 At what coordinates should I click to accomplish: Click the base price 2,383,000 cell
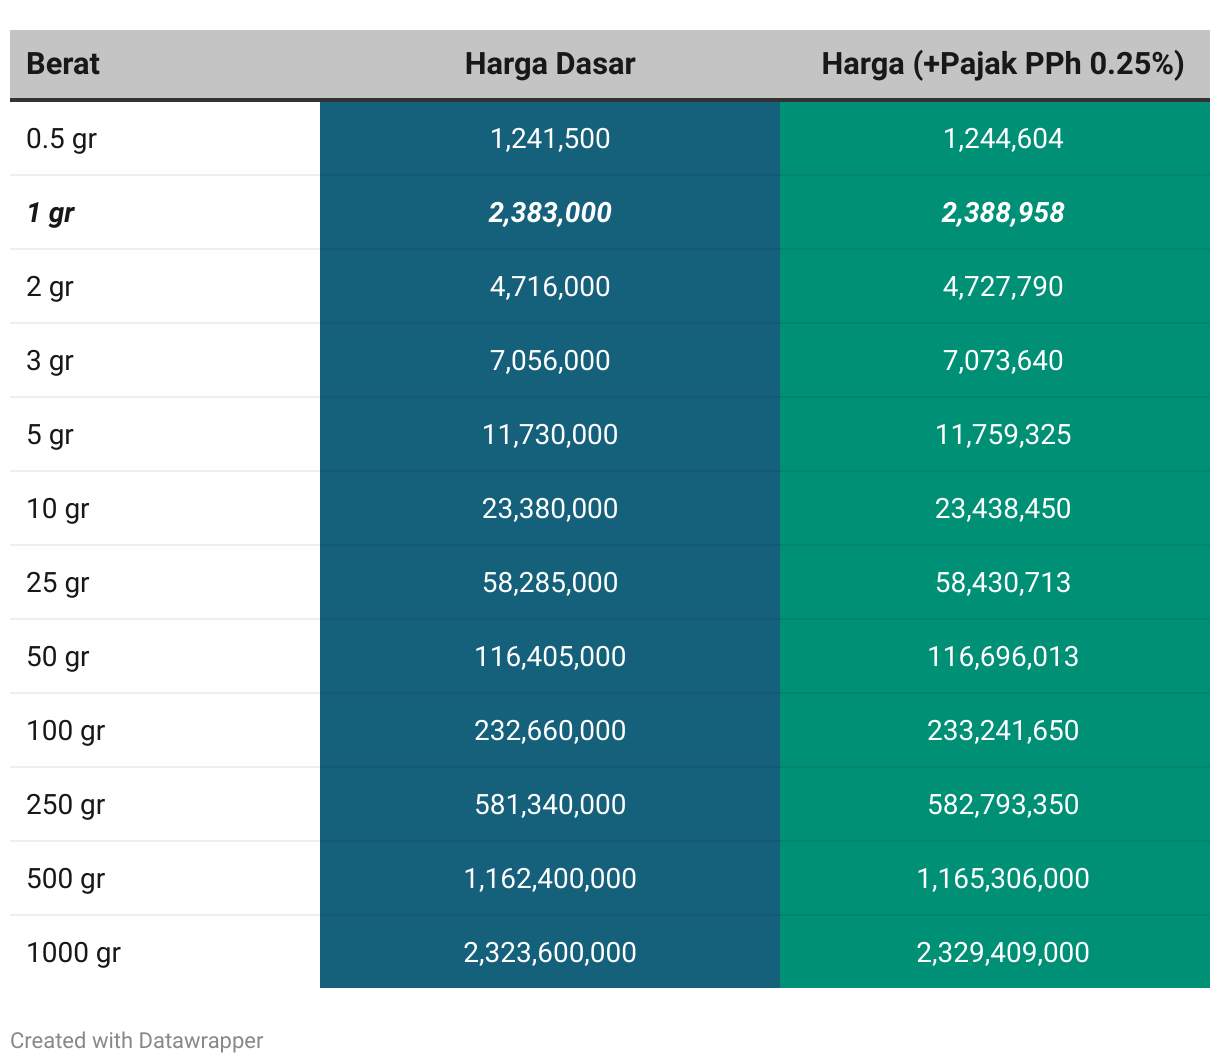coord(550,212)
